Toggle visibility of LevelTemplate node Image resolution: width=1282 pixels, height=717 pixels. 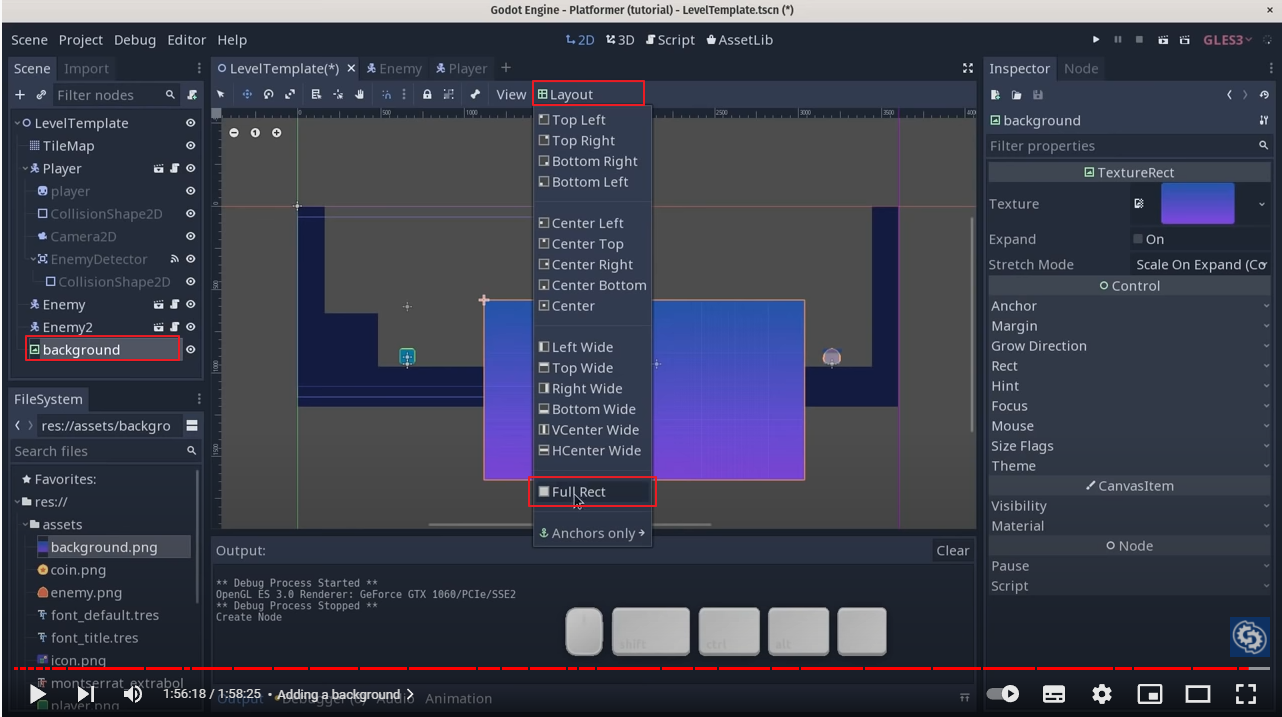(190, 123)
